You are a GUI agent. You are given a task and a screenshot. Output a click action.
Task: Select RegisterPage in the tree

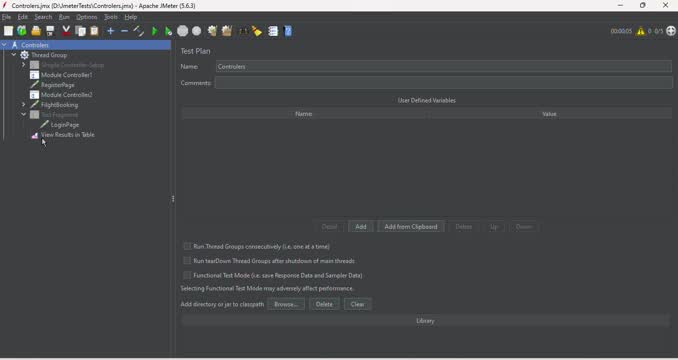coord(58,85)
